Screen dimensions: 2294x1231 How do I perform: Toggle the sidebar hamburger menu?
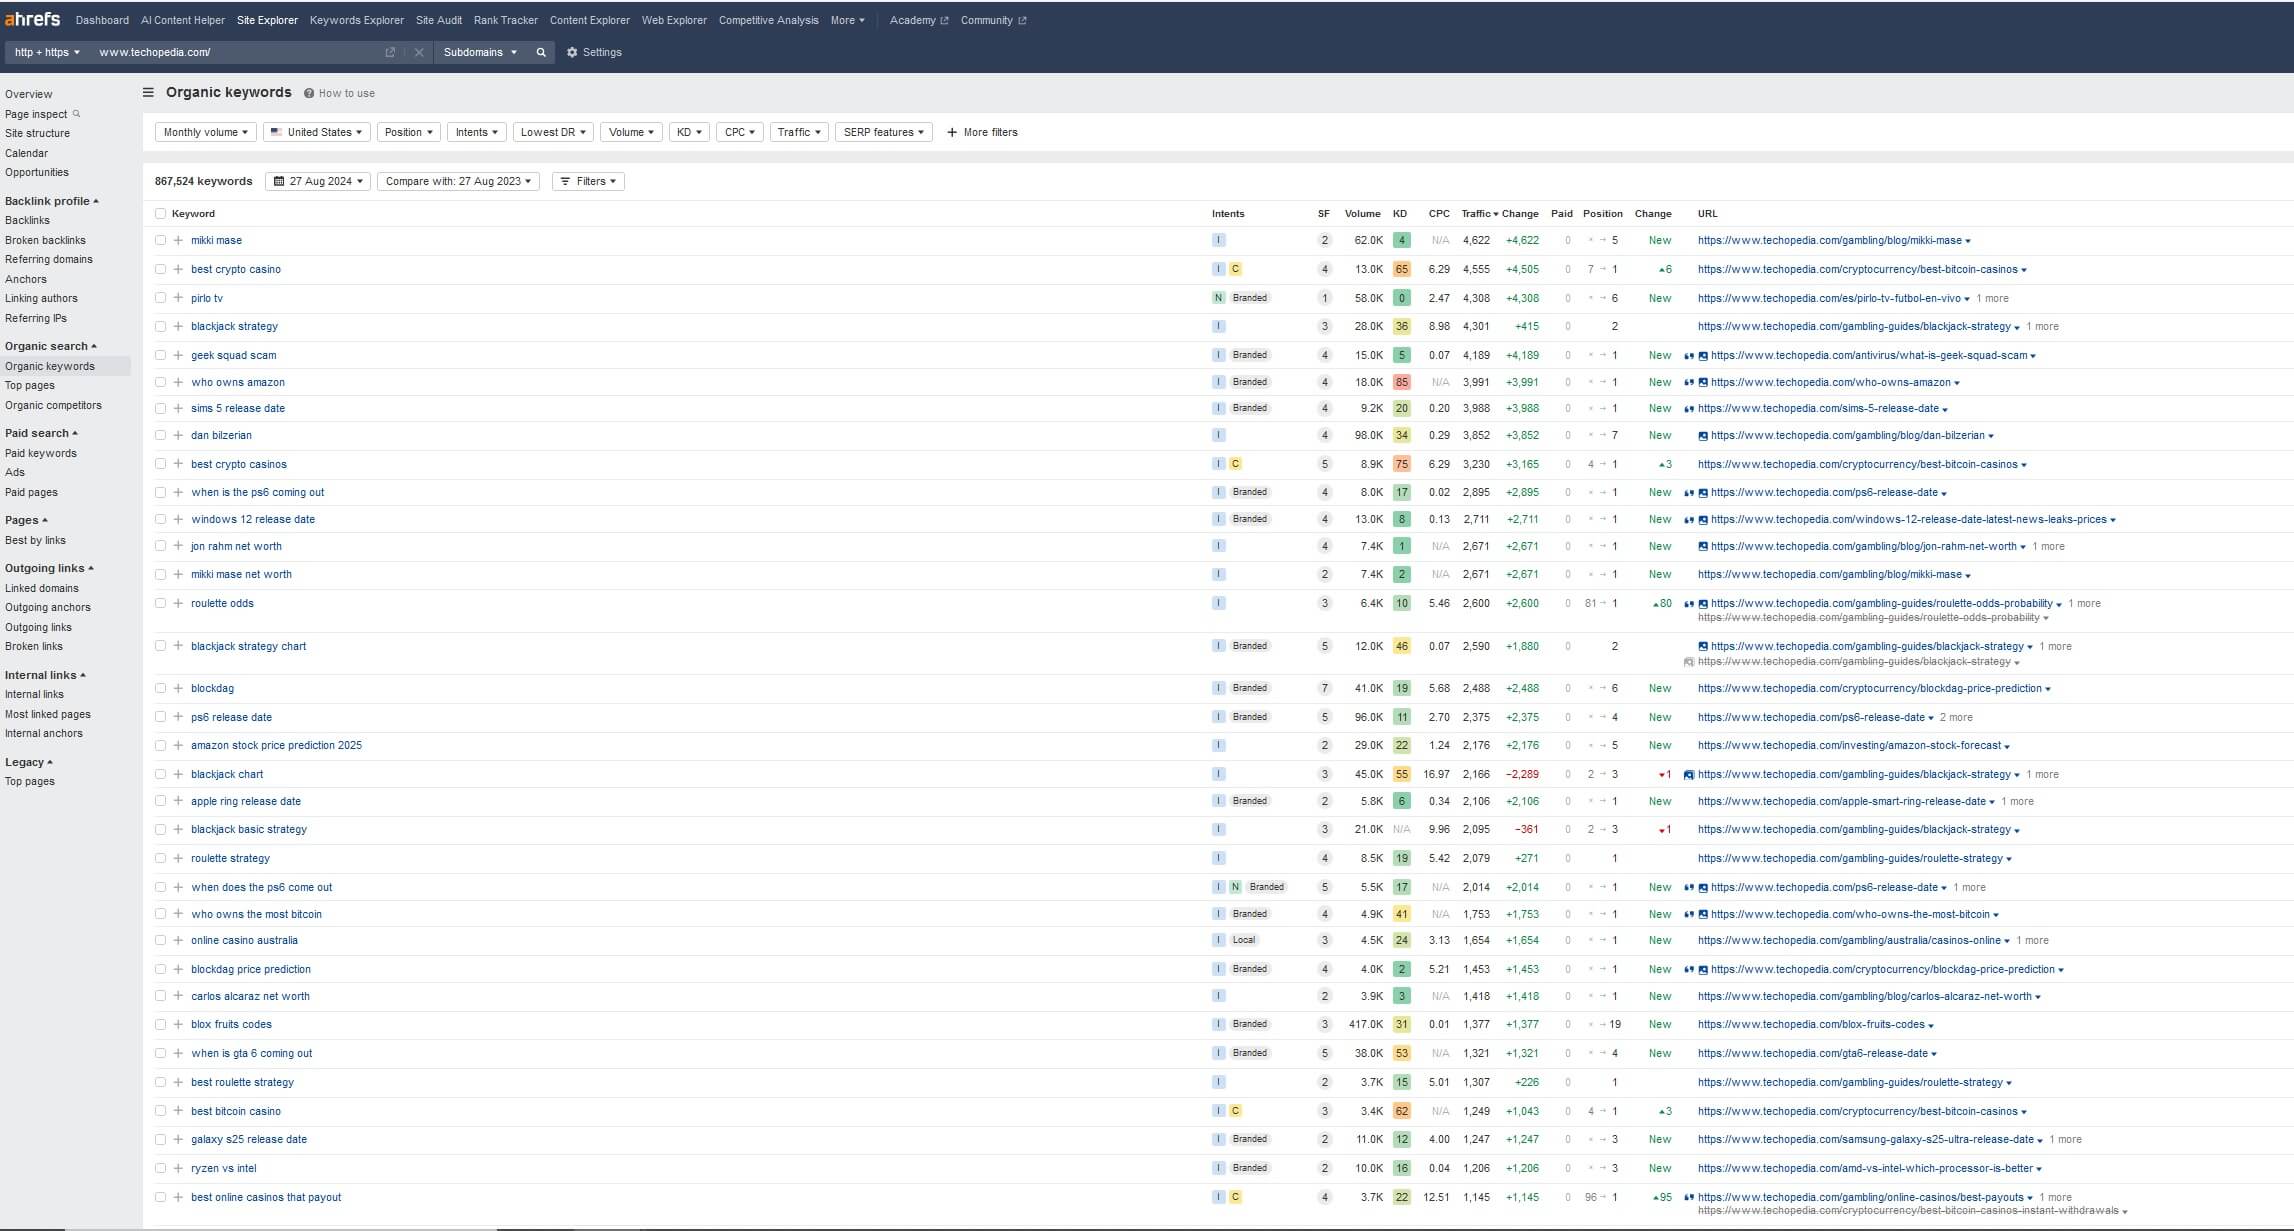coord(148,93)
